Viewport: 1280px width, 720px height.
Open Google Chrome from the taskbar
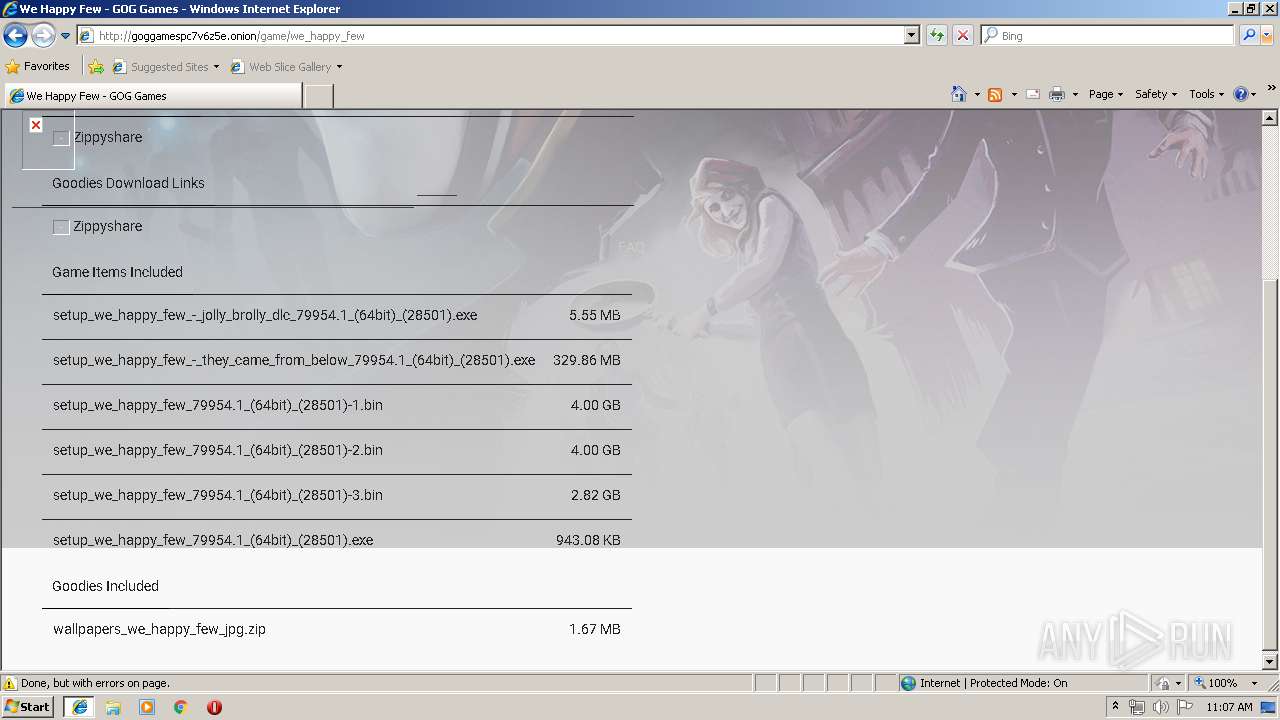click(180, 707)
